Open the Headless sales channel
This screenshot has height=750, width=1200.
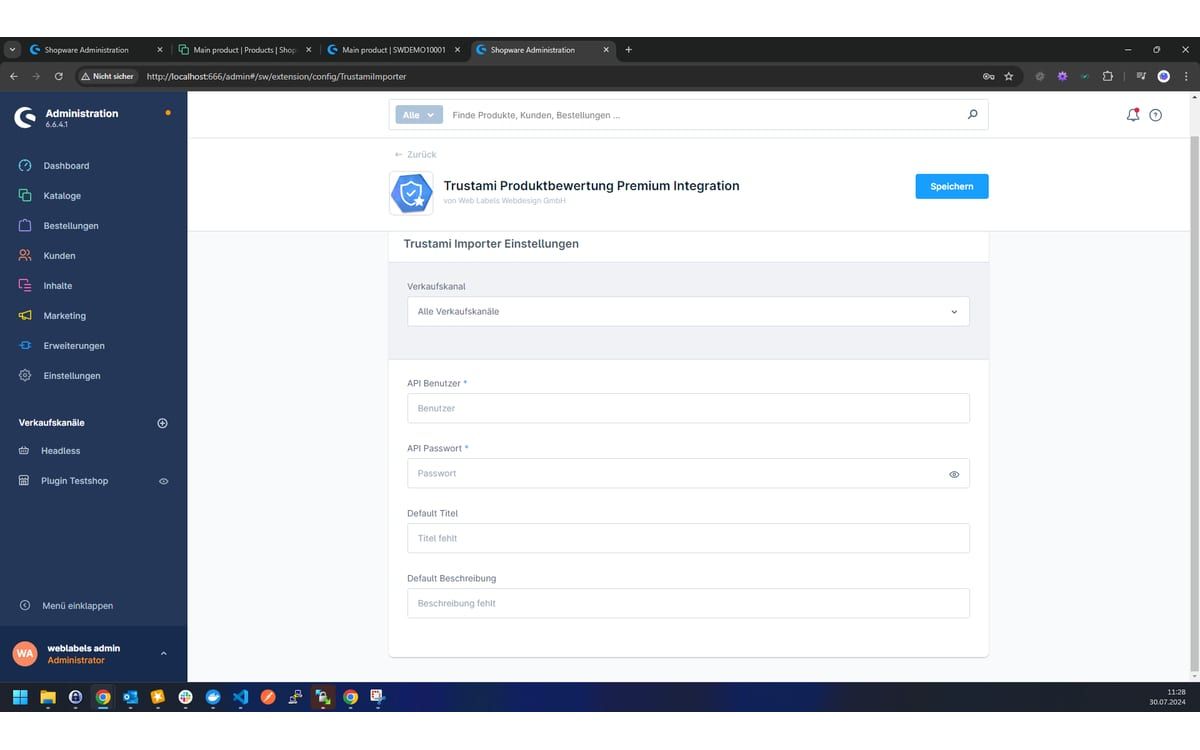(60, 451)
